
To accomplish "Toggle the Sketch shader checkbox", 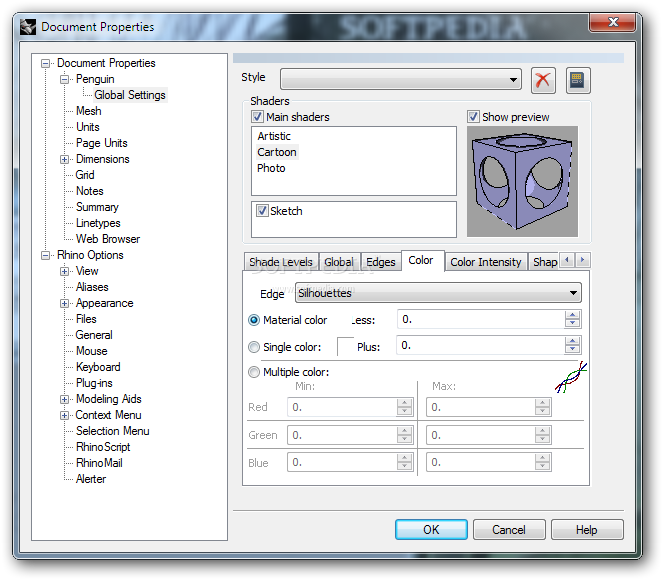I will [x=262, y=210].
